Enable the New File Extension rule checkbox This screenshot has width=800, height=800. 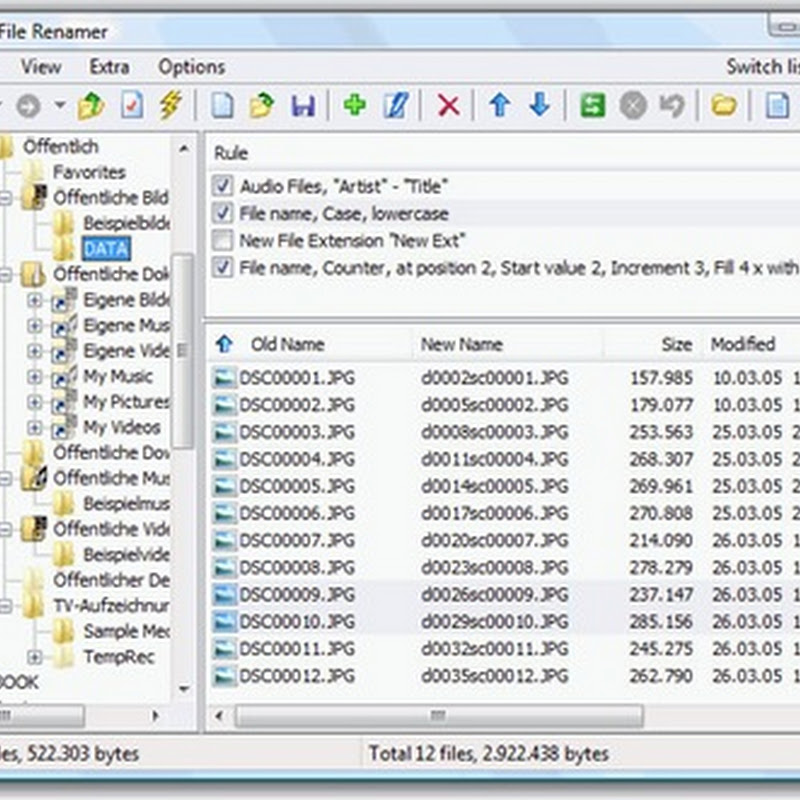tap(223, 241)
